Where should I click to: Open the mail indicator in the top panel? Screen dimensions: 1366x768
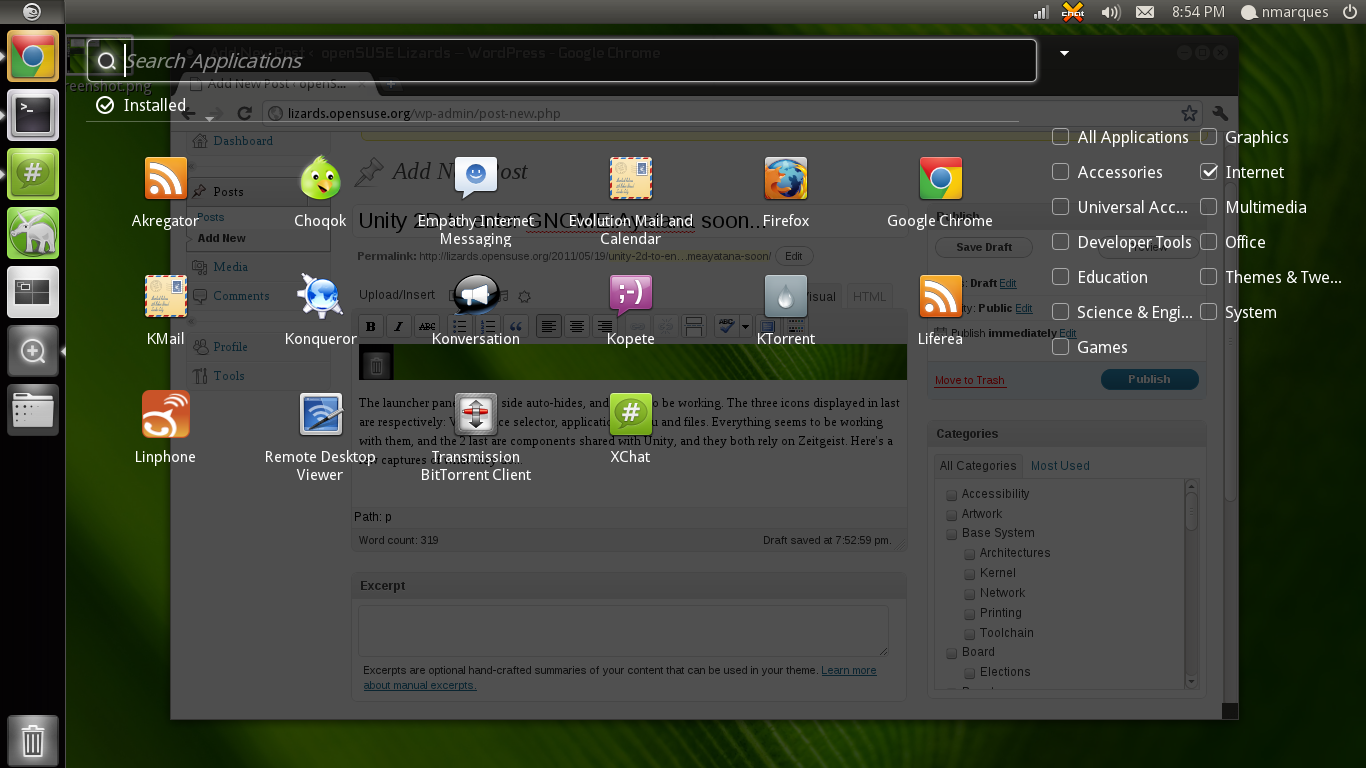pyautogui.click(x=1145, y=12)
